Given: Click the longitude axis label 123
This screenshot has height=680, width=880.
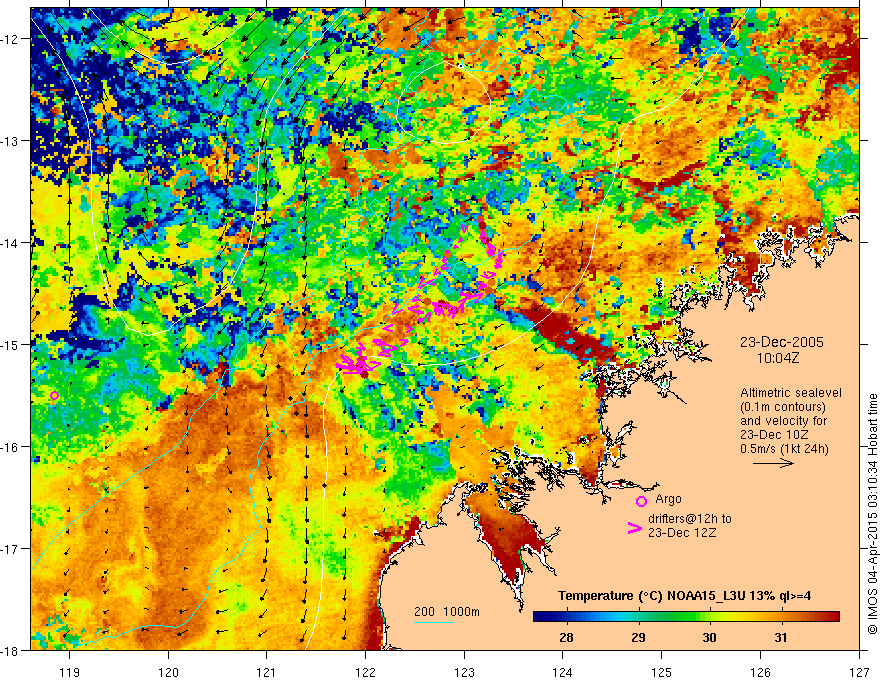Looking at the screenshot, I should click(x=464, y=672).
